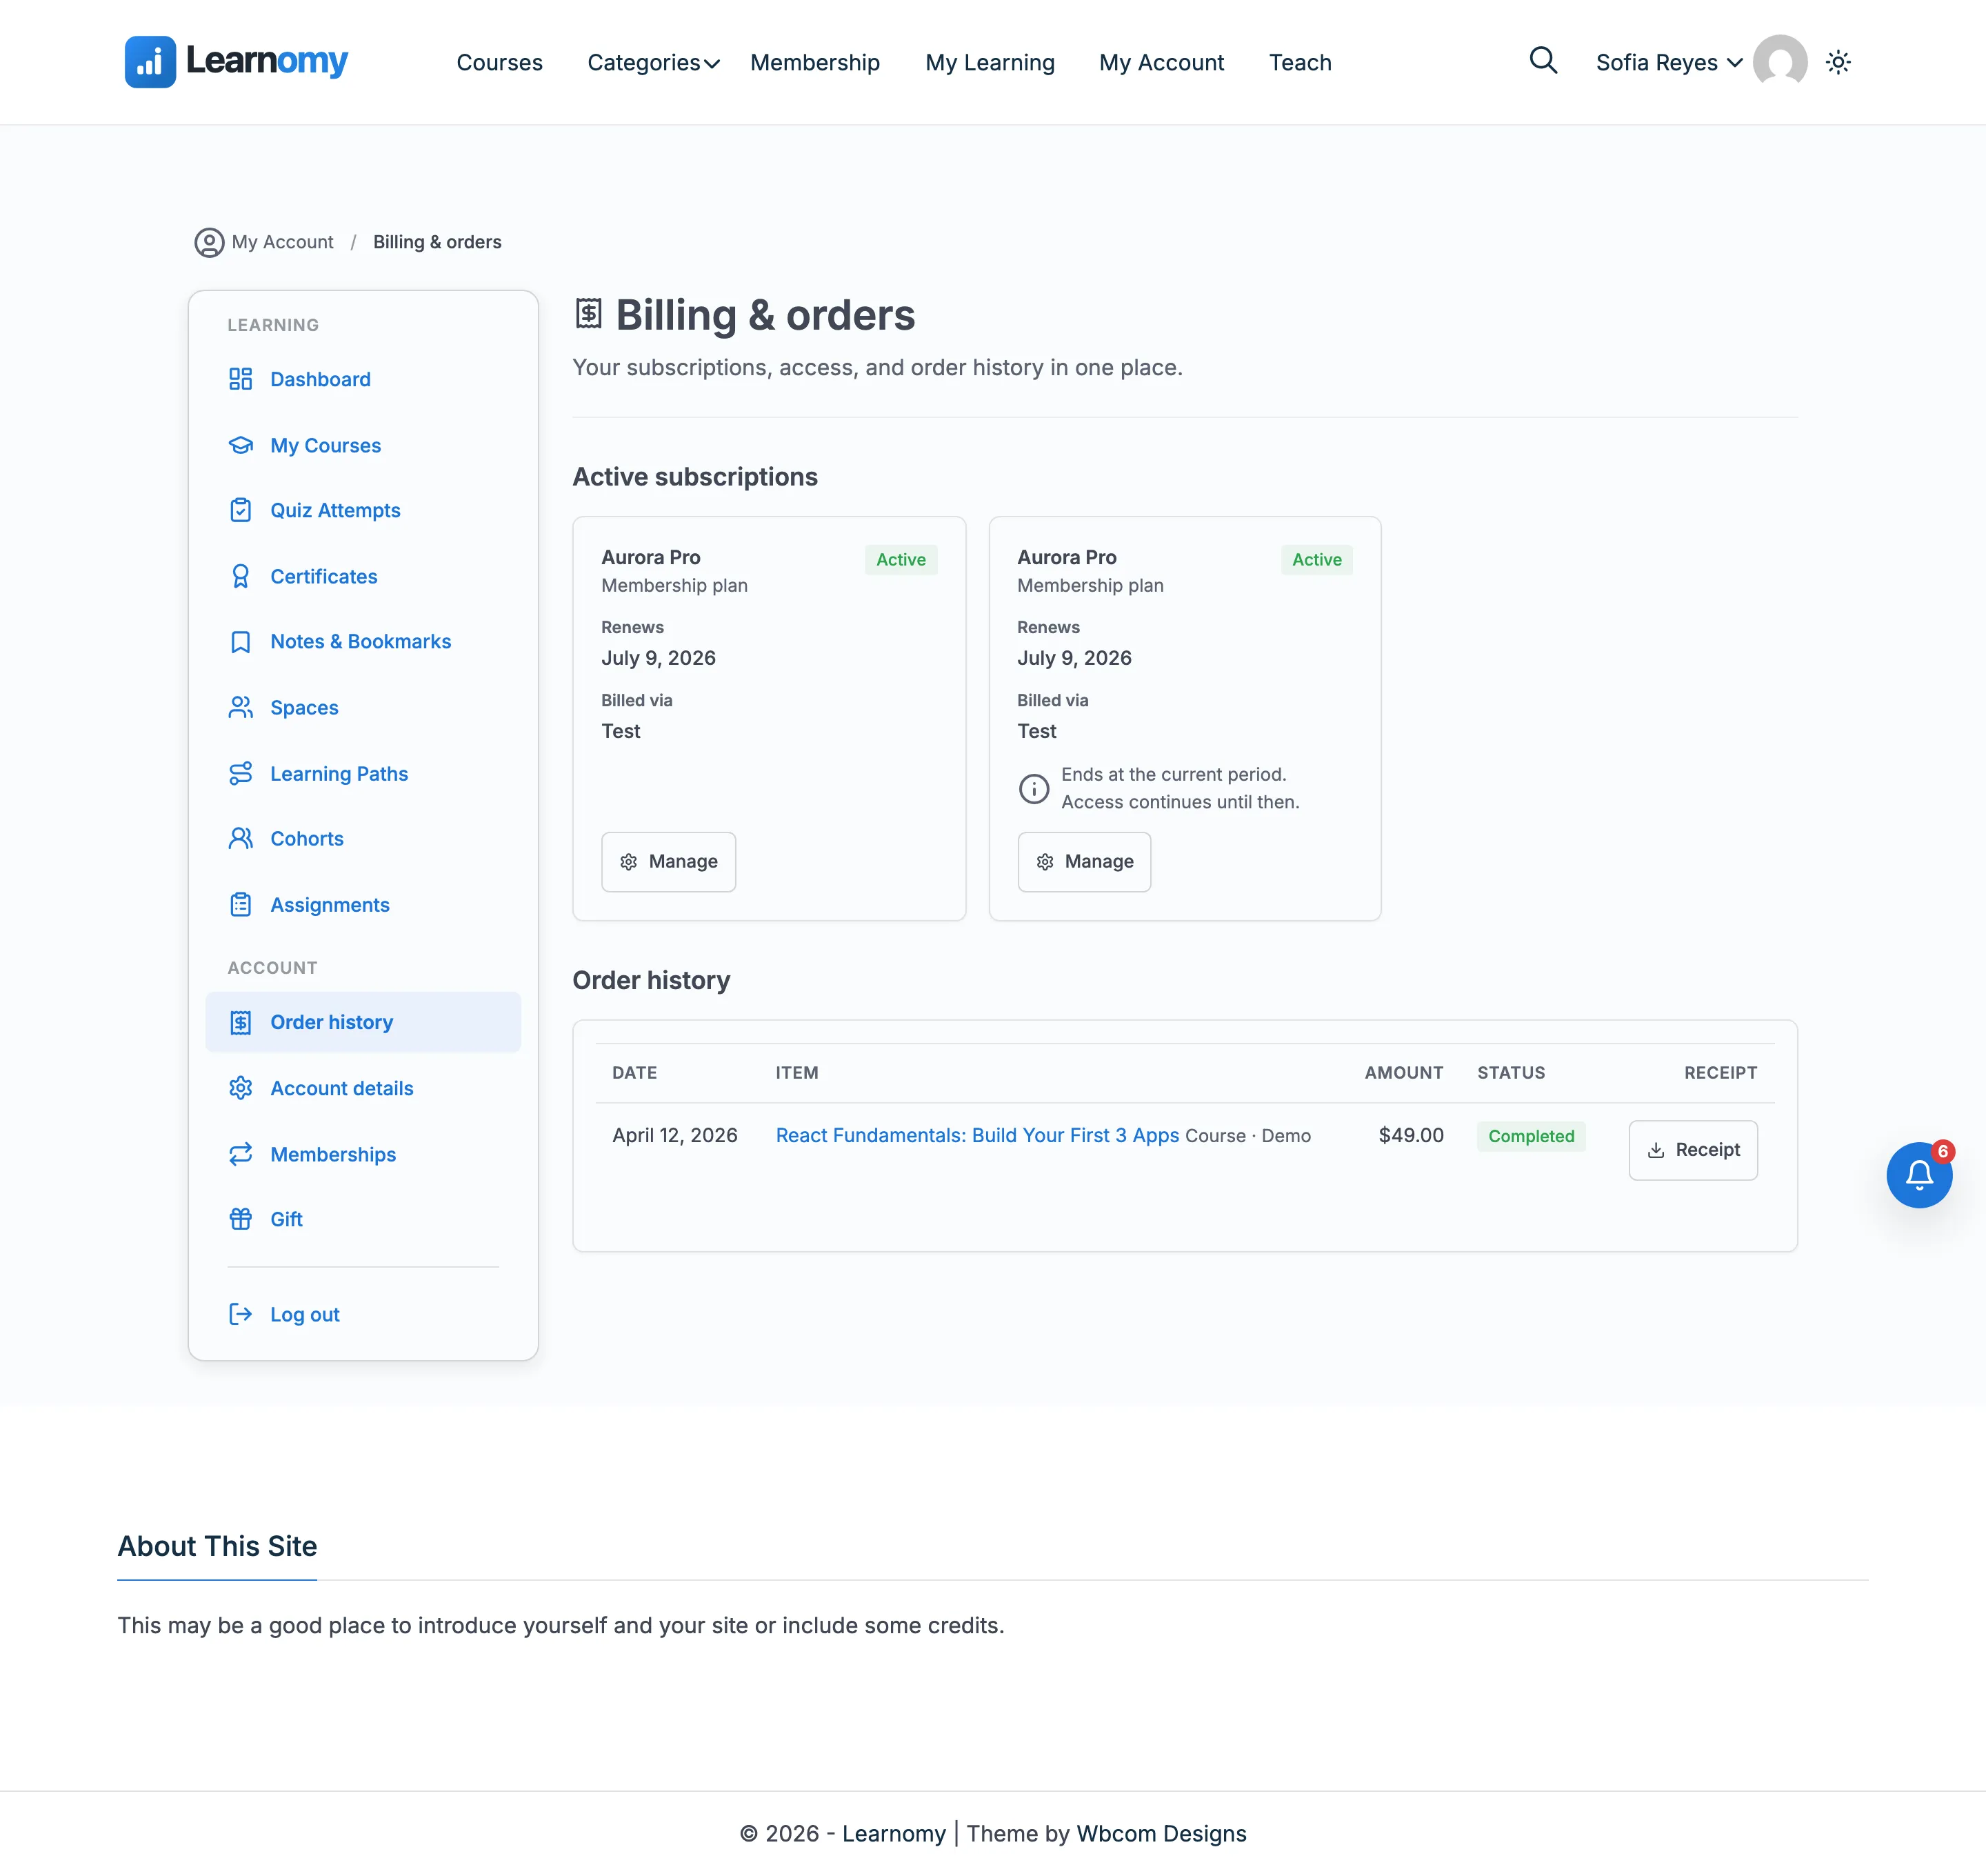The image size is (1986, 1876).
Task: Toggle the light/dark theme sun icon
Action: [1838, 62]
